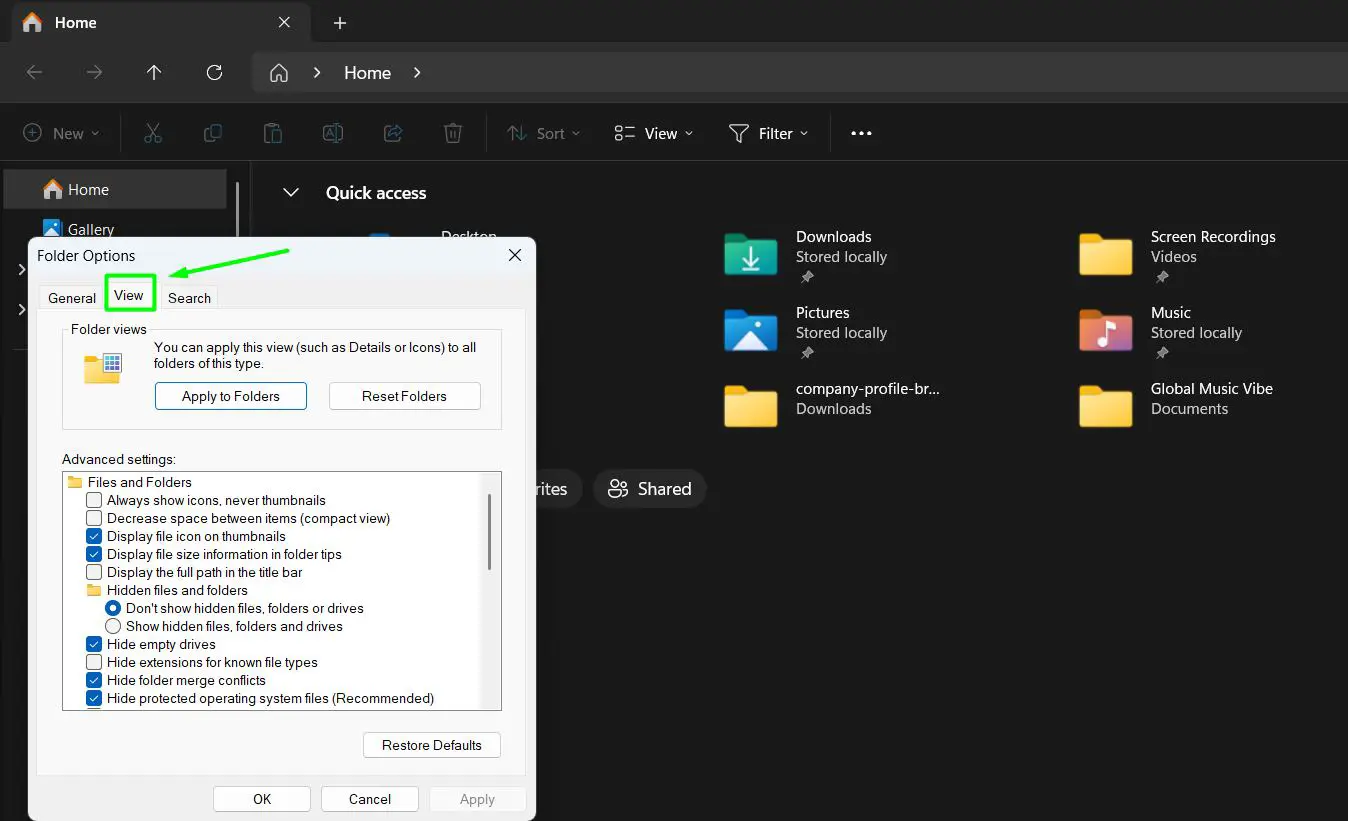Select the Copy icon in the toolbar
Image resolution: width=1348 pixels, height=821 pixels.
tap(213, 132)
